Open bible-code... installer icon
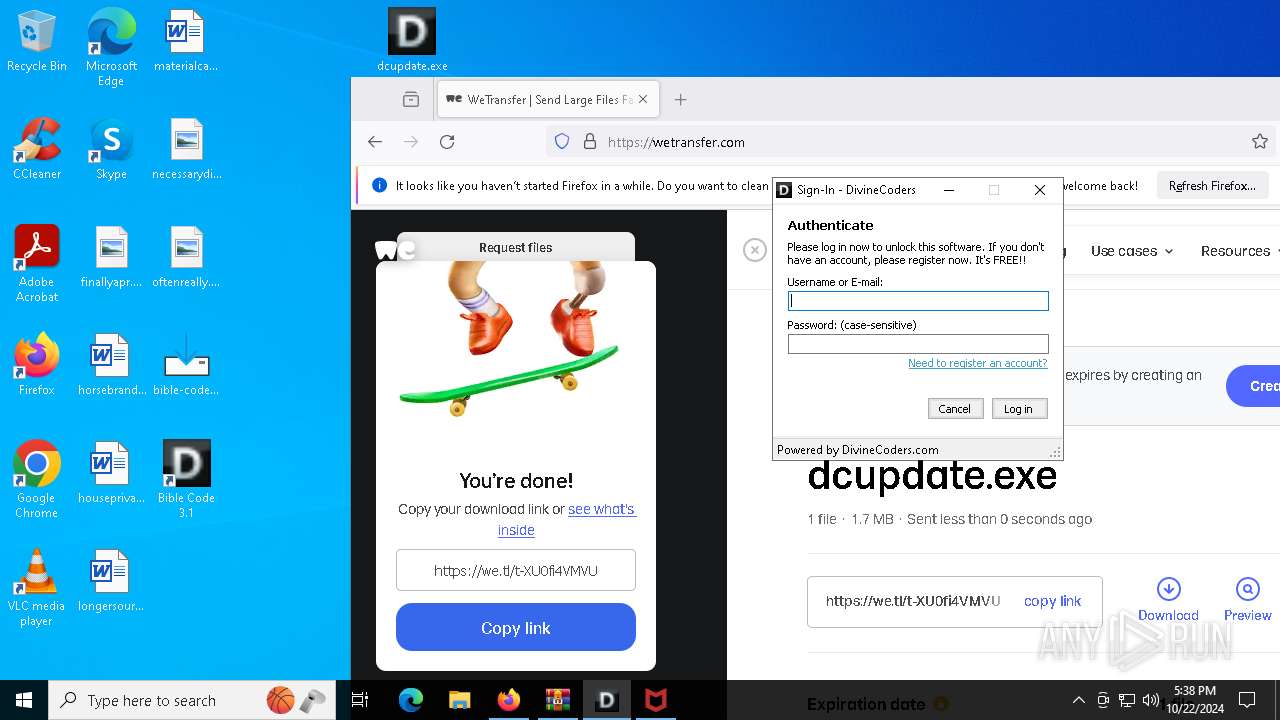The image size is (1280, 720). point(186,365)
